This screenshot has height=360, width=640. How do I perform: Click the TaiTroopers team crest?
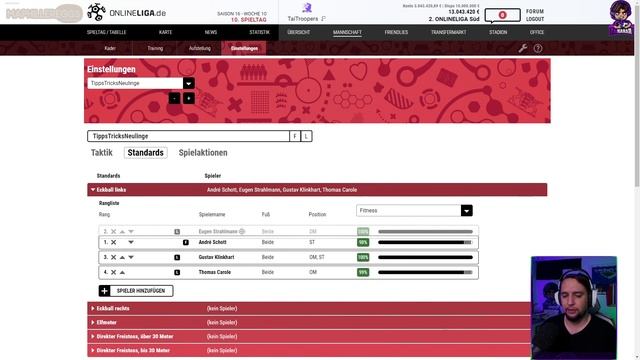tap(307, 7)
